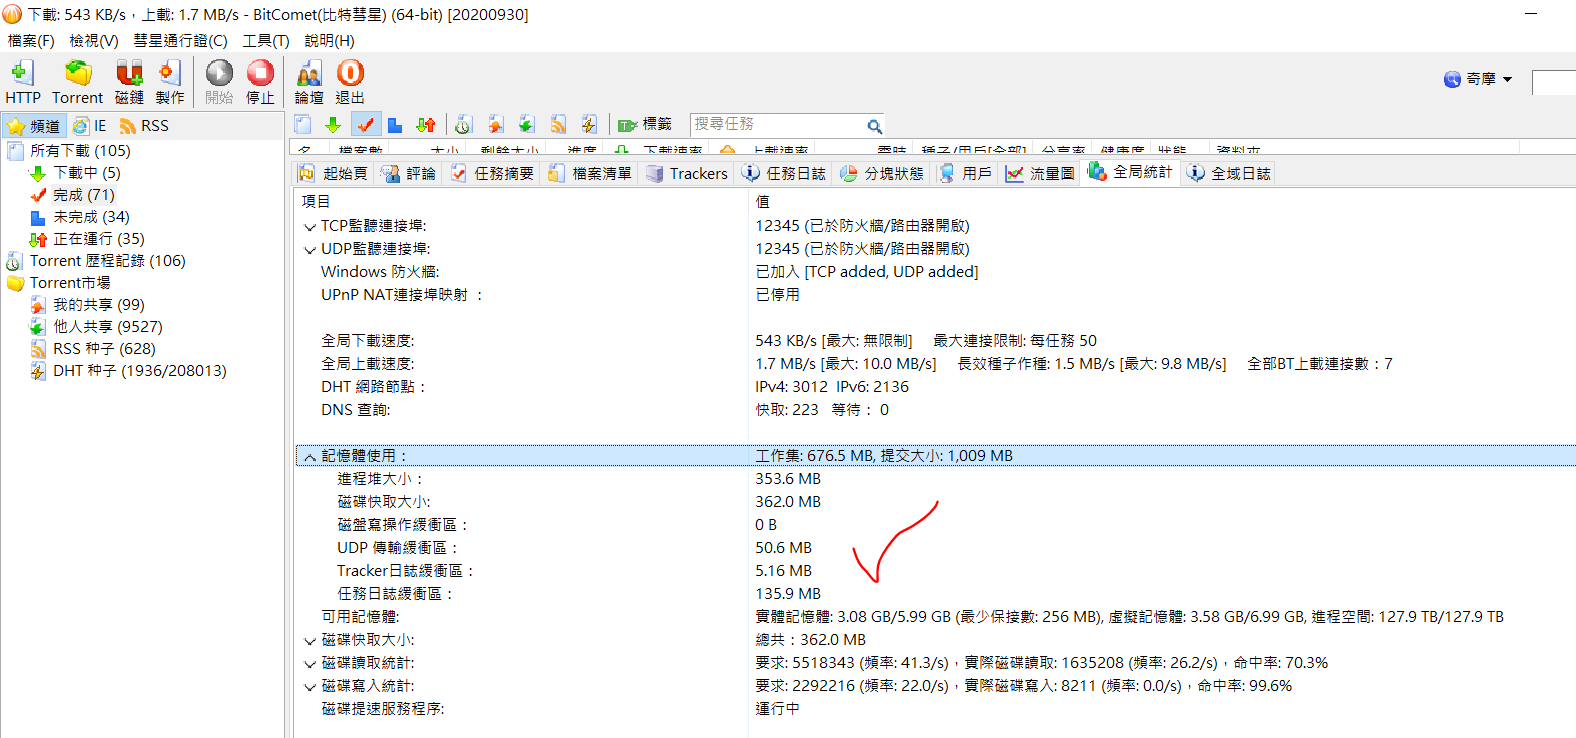
Task: Open the 檔案清單 tab
Action: (590, 173)
